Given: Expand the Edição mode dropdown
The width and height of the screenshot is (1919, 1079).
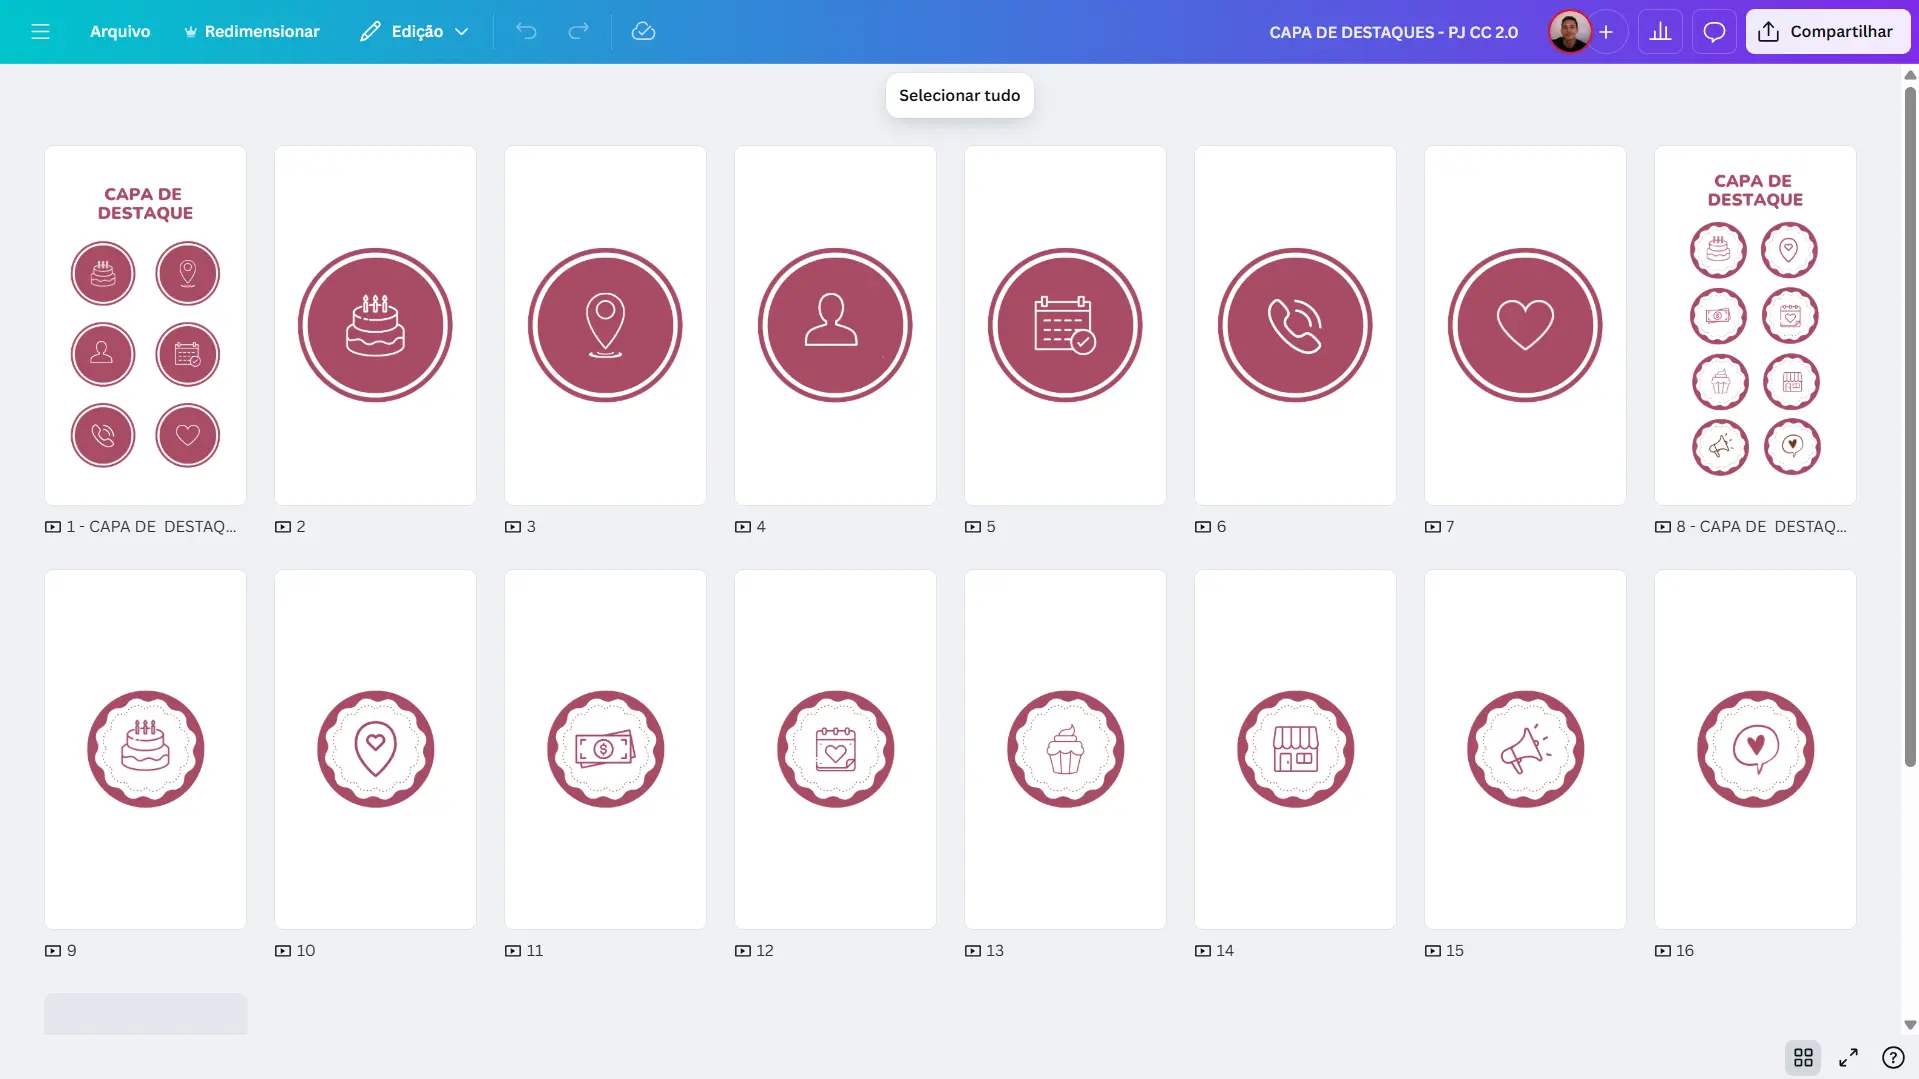Looking at the screenshot, I should click(x=414, y=31).
